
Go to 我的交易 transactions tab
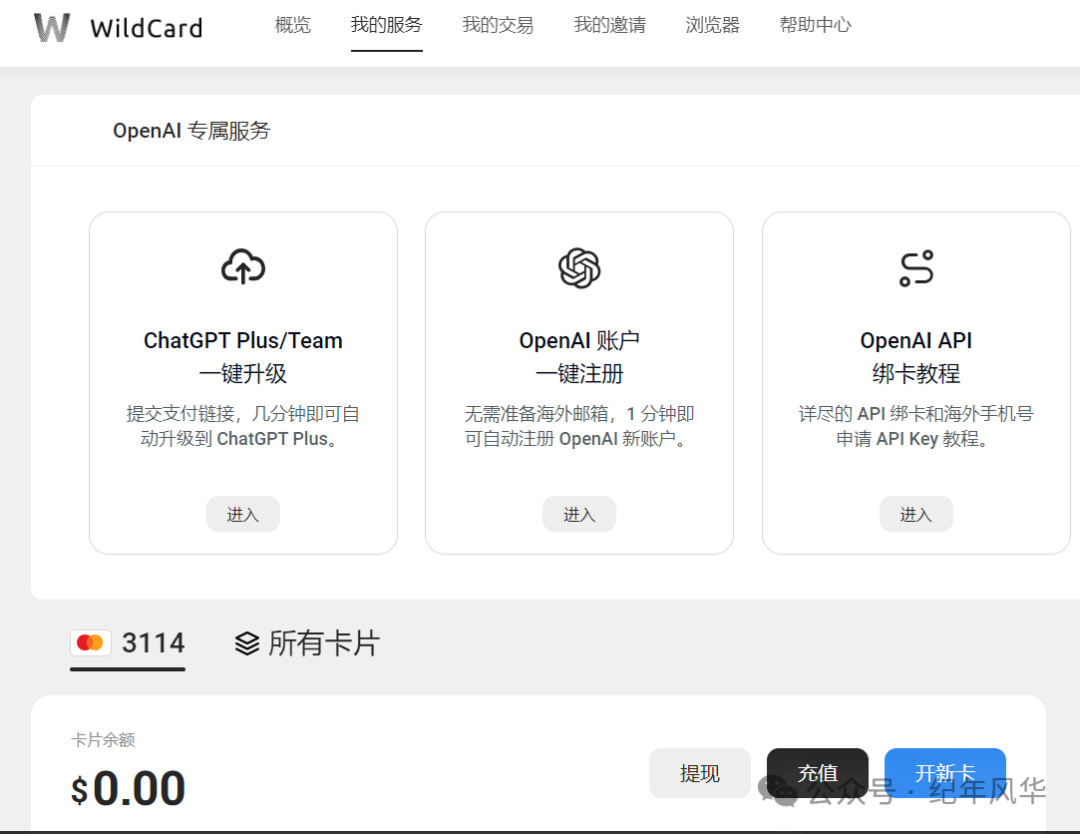498,25
